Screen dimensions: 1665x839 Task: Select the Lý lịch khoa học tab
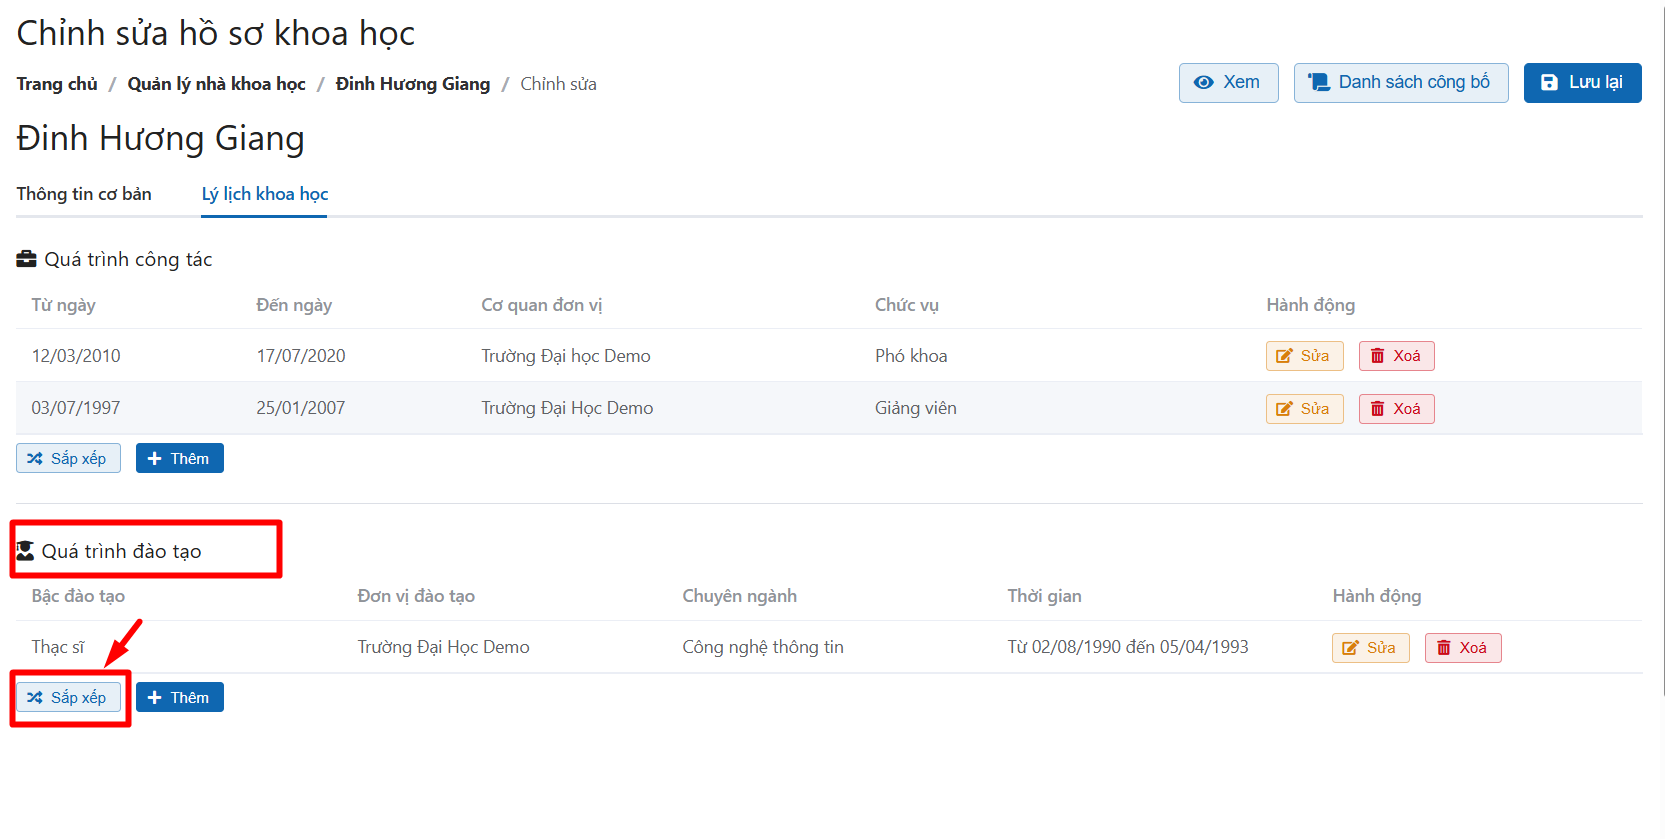pos(264,194)
